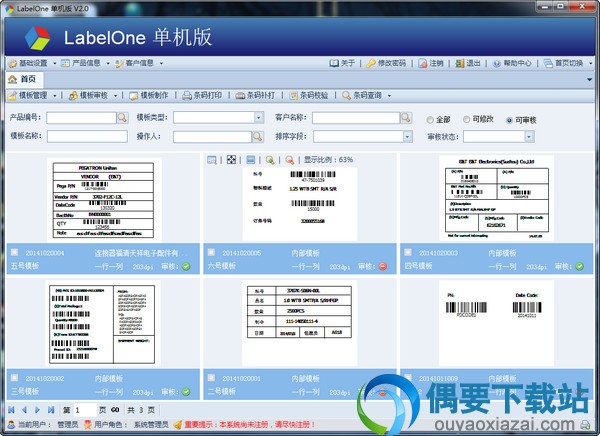Viewport: 600px width, 436px height.
Task: Click the printer icon in status bar corner
Action: [585, 425]
